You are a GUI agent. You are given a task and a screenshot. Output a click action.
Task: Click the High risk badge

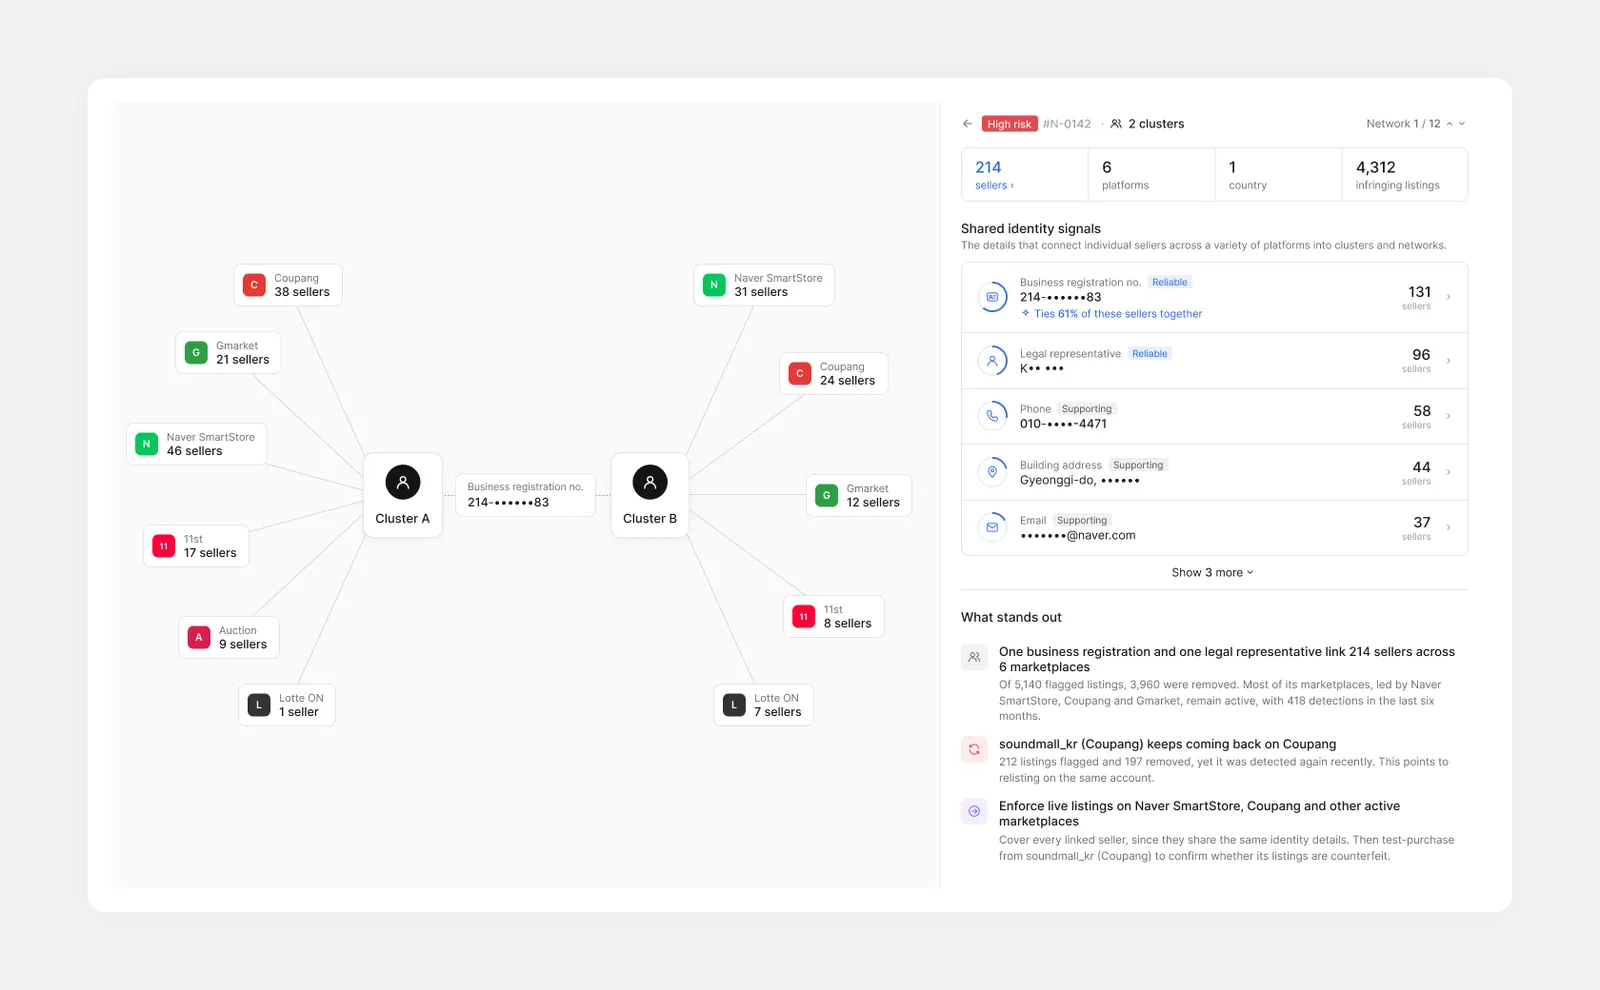[x=1009, y=124]
